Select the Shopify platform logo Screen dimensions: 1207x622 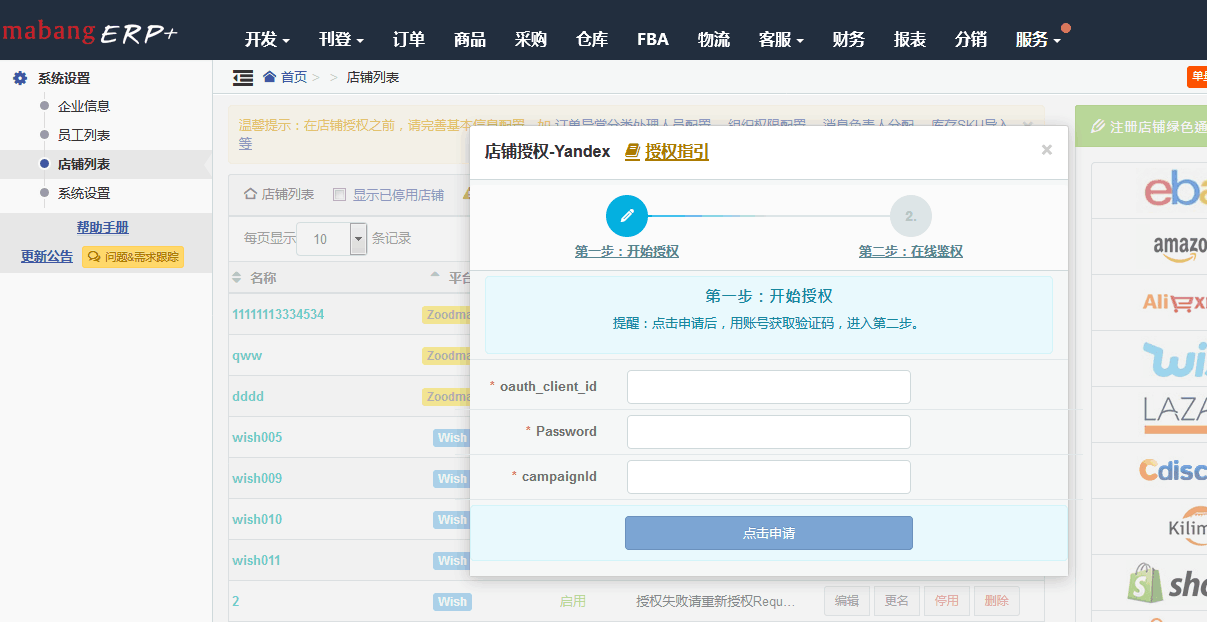(1167, 582)
